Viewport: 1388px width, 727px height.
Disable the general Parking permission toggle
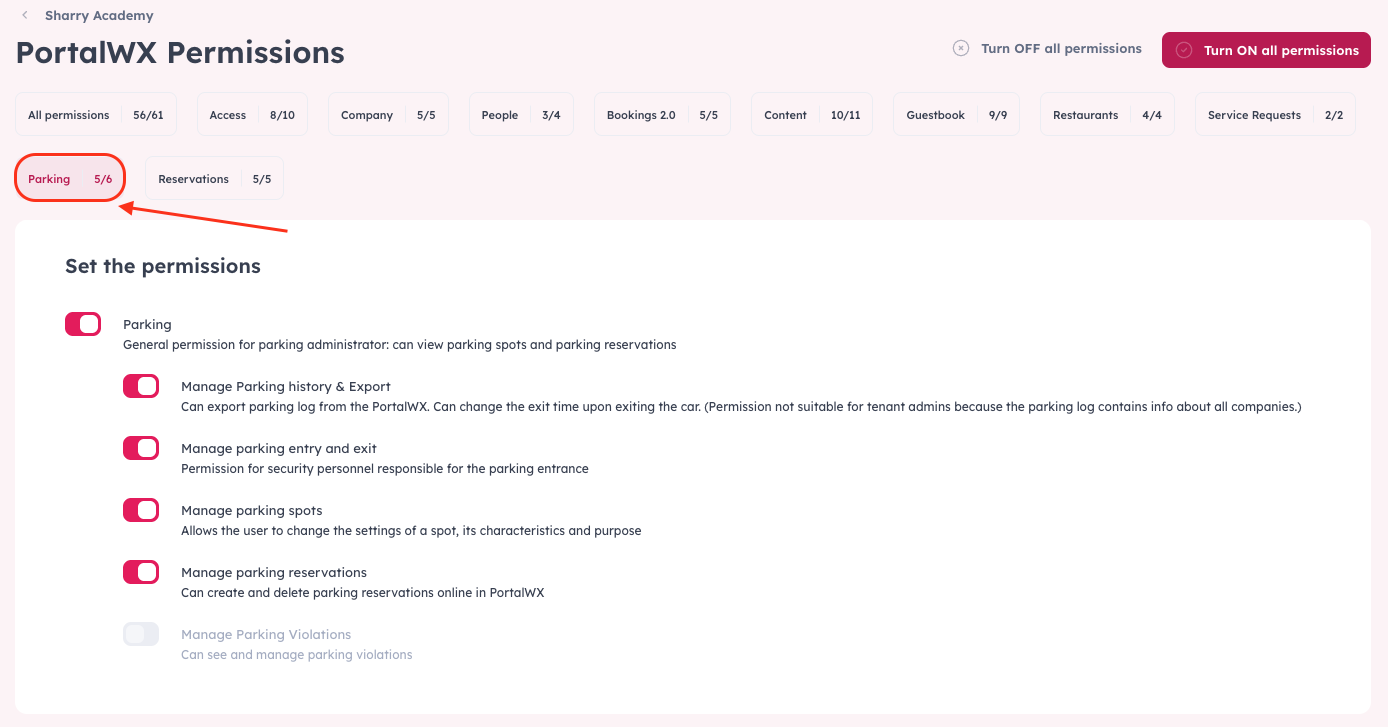click(x=83, y=324)
